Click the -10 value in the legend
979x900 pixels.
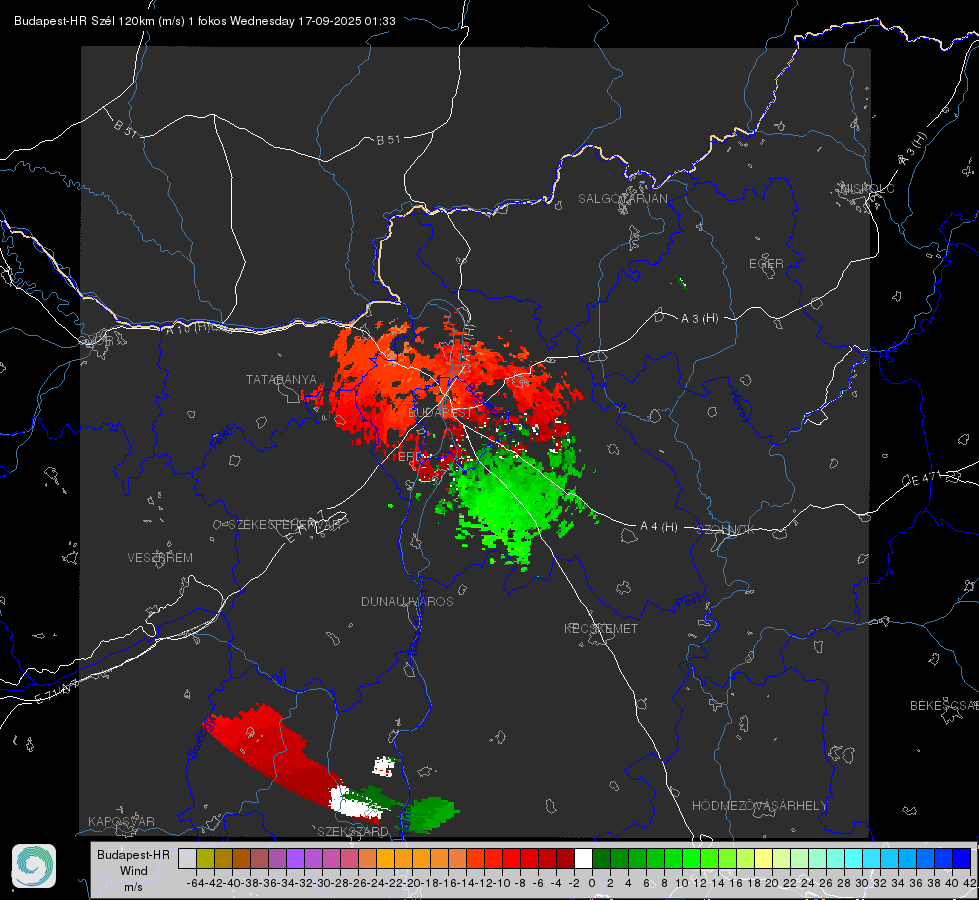[x=502, y=883]
